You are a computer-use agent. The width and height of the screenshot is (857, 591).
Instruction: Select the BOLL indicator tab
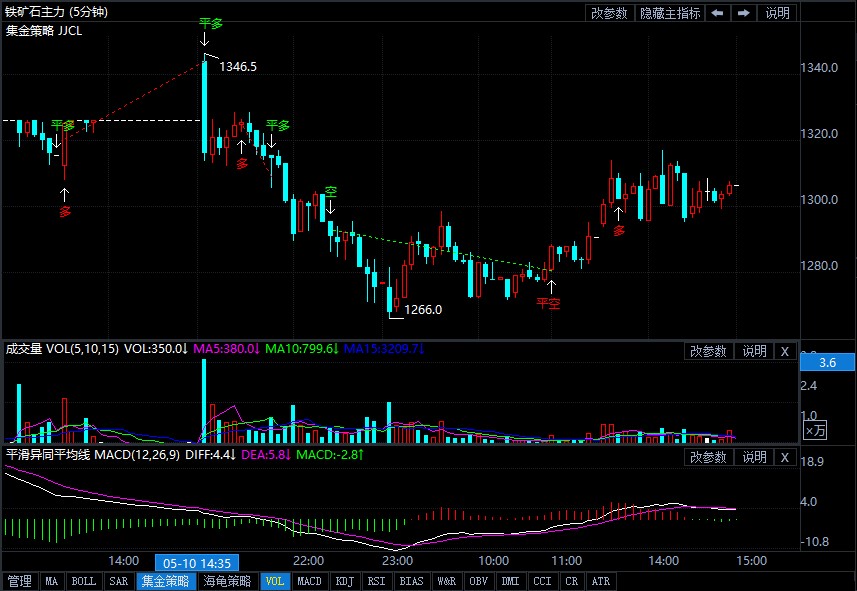coord(84,581)
